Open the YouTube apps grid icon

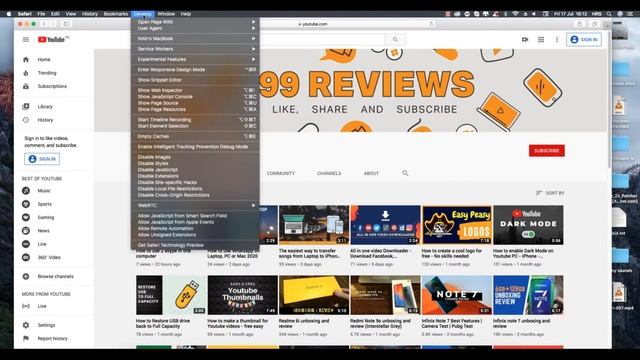(541, 40)
